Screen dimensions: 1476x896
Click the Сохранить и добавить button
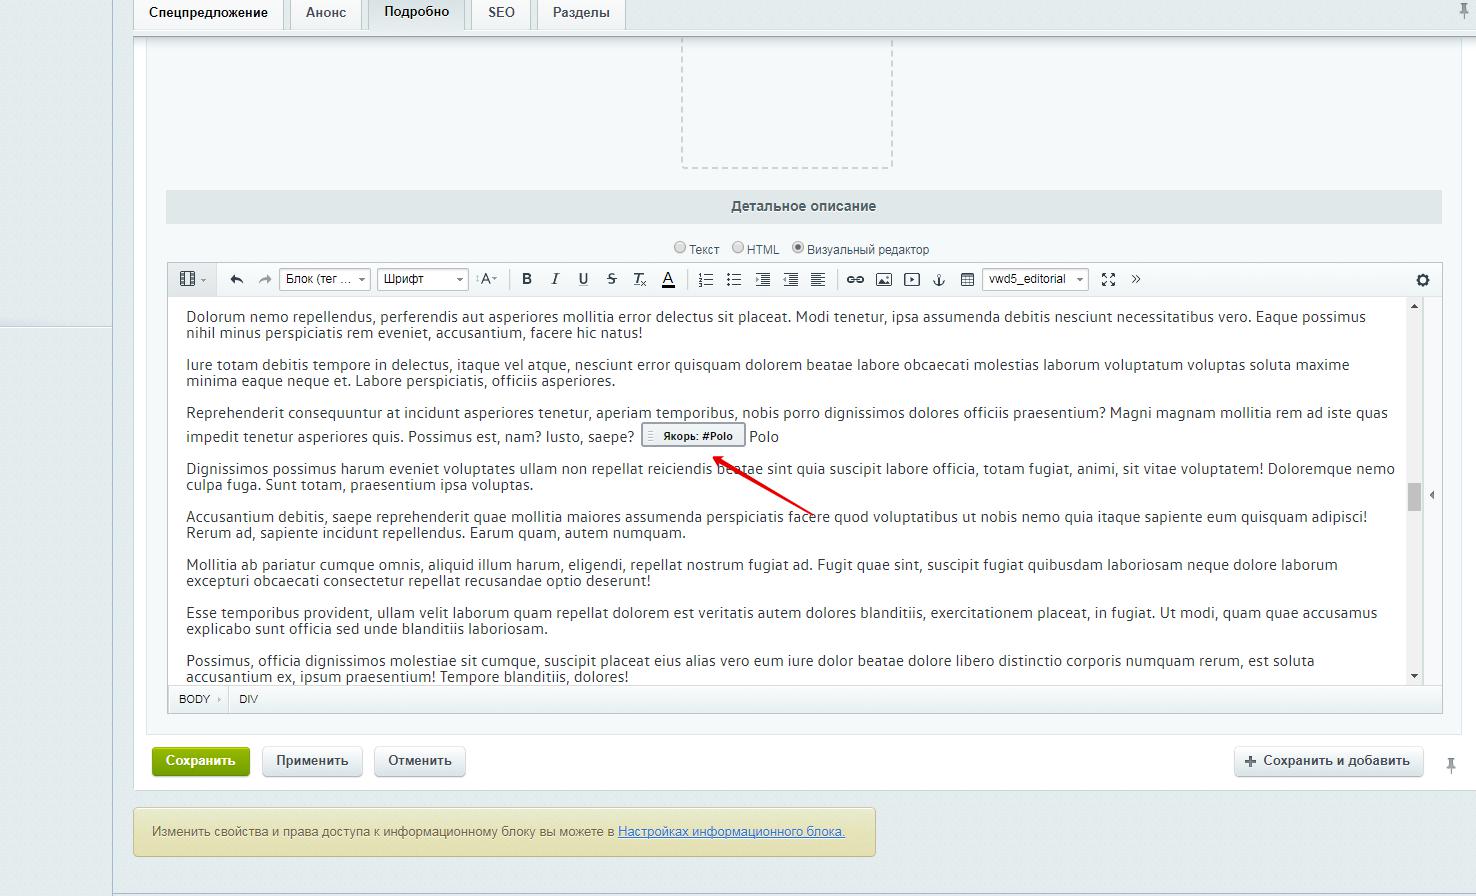(x=1328, y=761)
